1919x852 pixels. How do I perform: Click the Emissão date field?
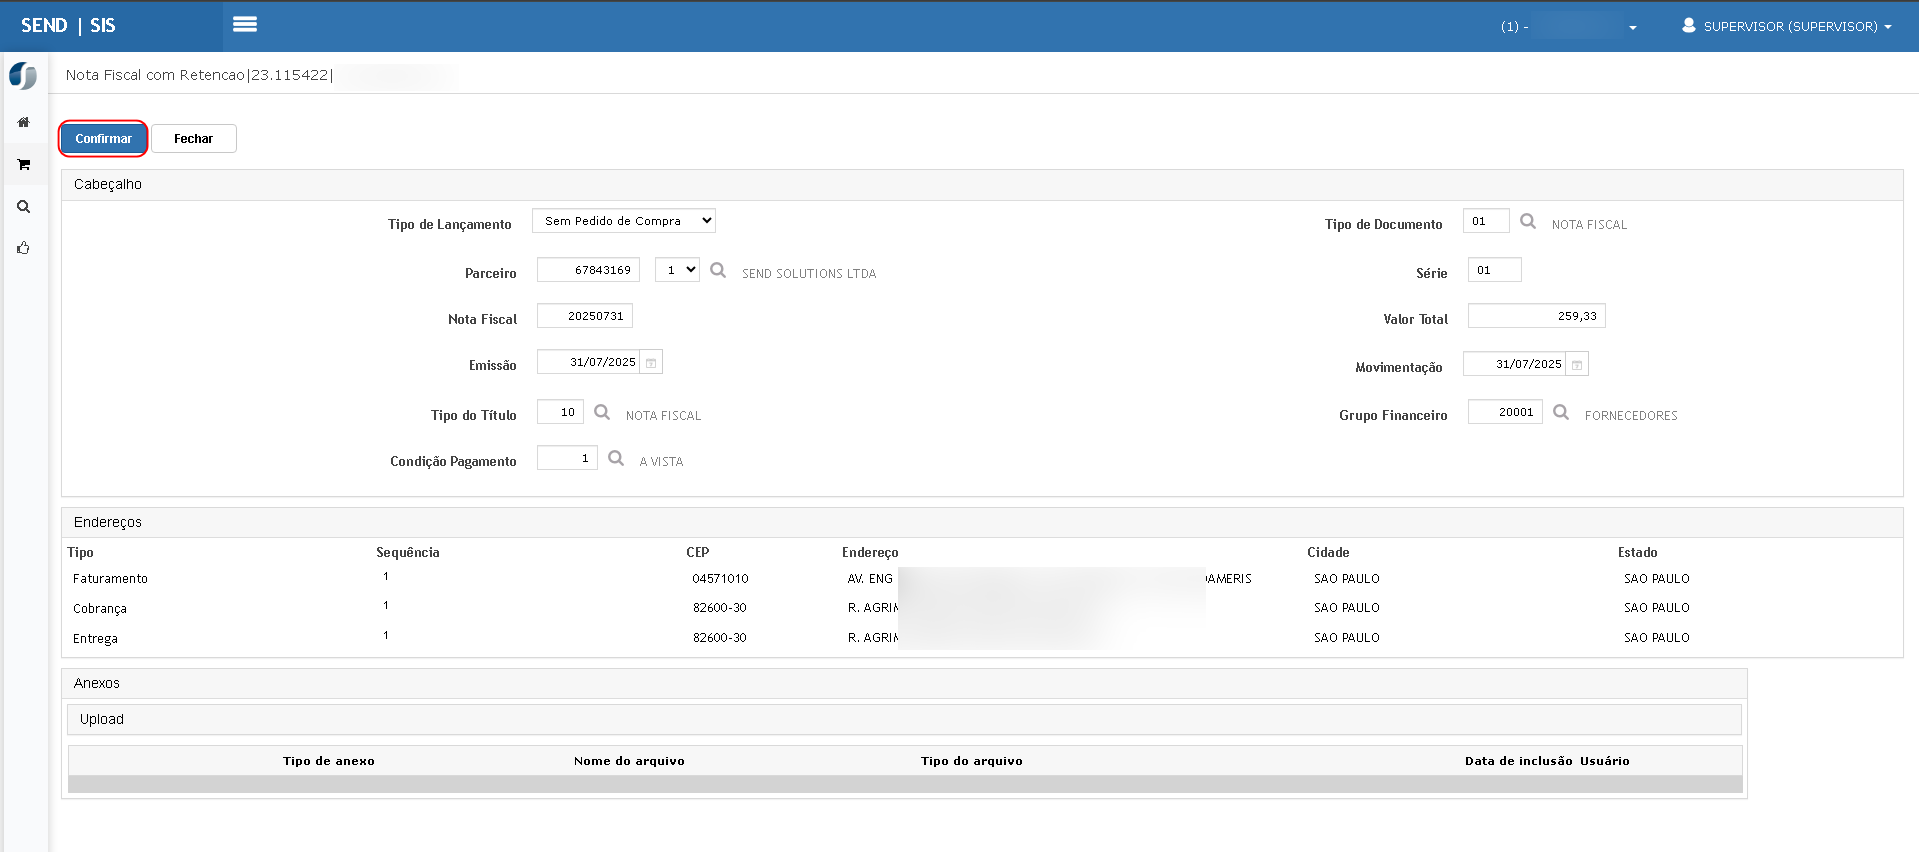pos(588,362)
